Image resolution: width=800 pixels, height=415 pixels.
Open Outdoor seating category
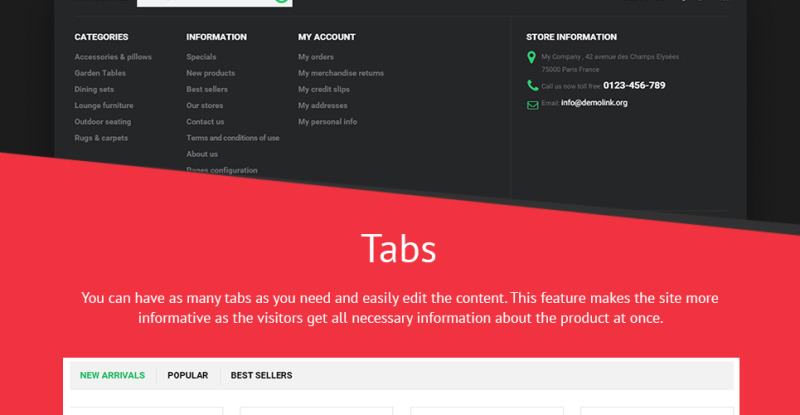tap(103, 121)
